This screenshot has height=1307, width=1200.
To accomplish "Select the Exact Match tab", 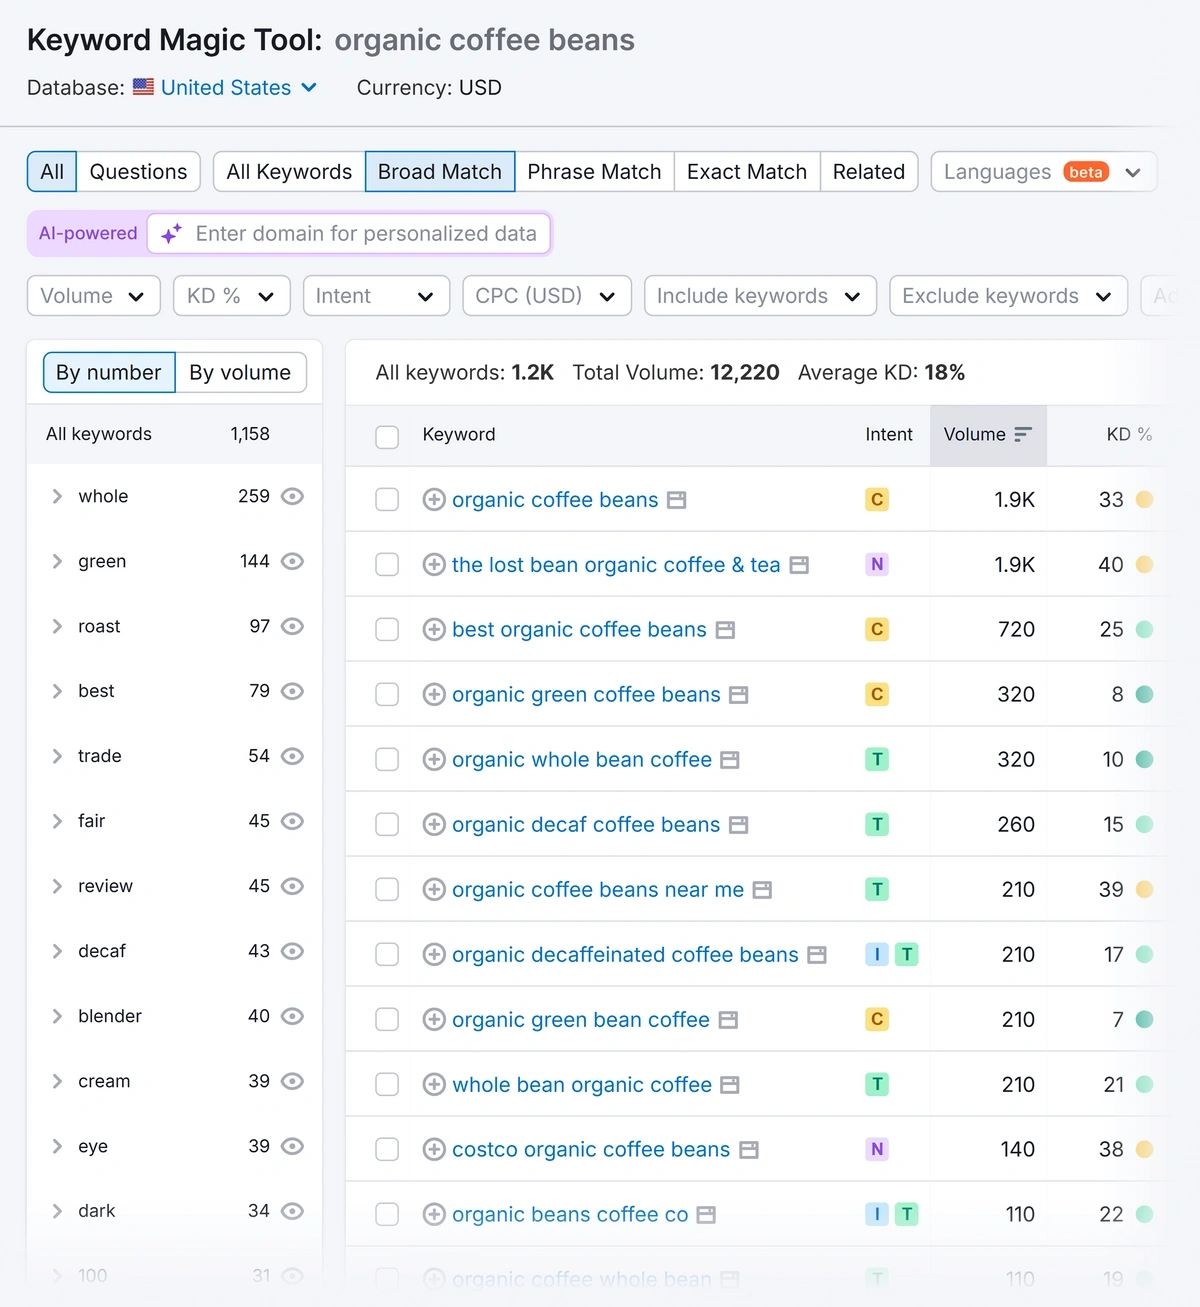I will 747,172.
